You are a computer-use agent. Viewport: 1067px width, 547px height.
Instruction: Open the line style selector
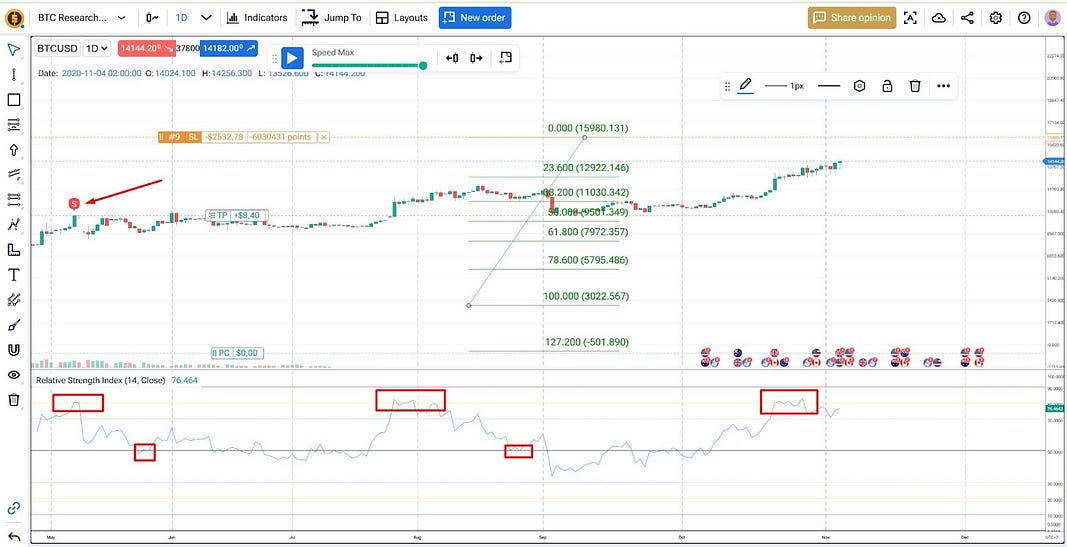(x=829, y=86)
